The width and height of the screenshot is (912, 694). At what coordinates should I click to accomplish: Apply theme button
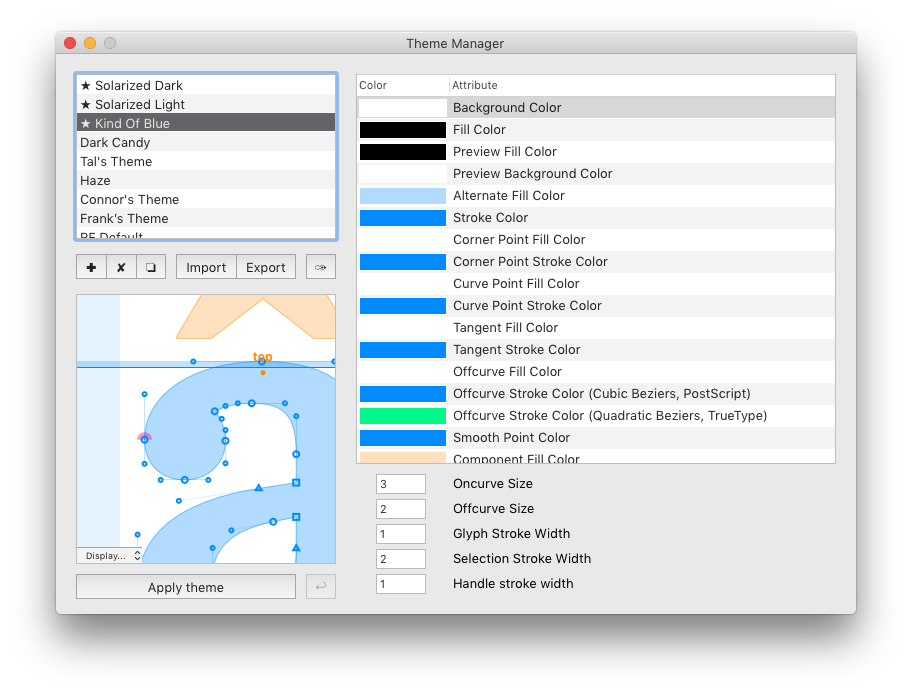186,587
